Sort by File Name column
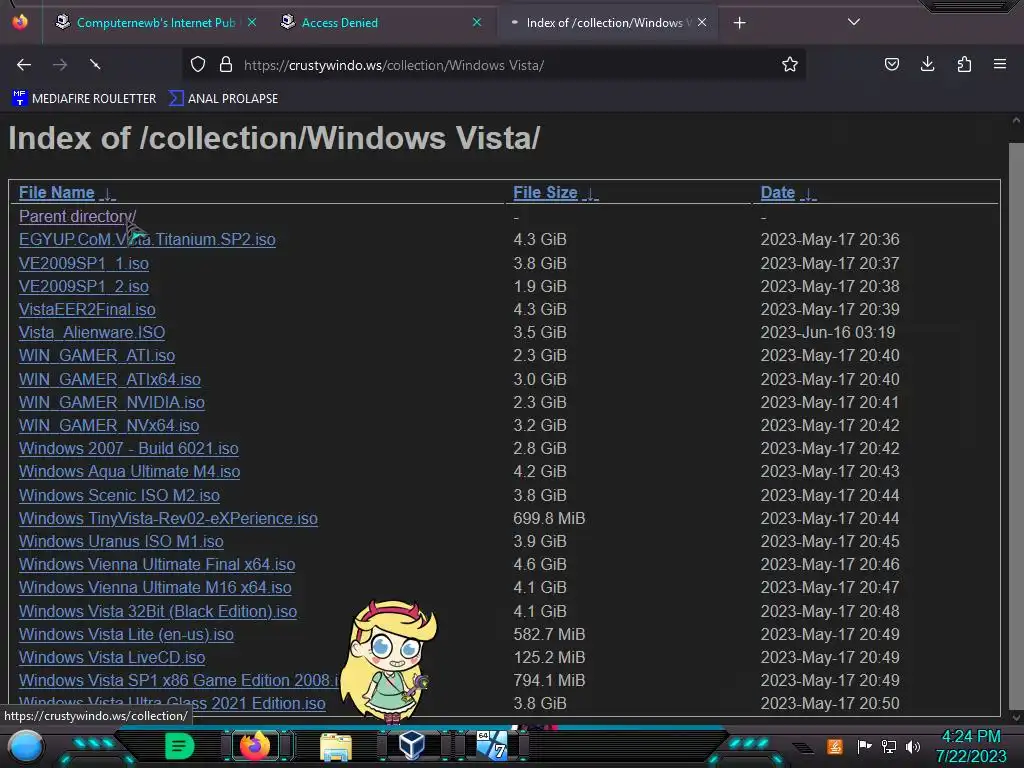 [x=57, y=193]
